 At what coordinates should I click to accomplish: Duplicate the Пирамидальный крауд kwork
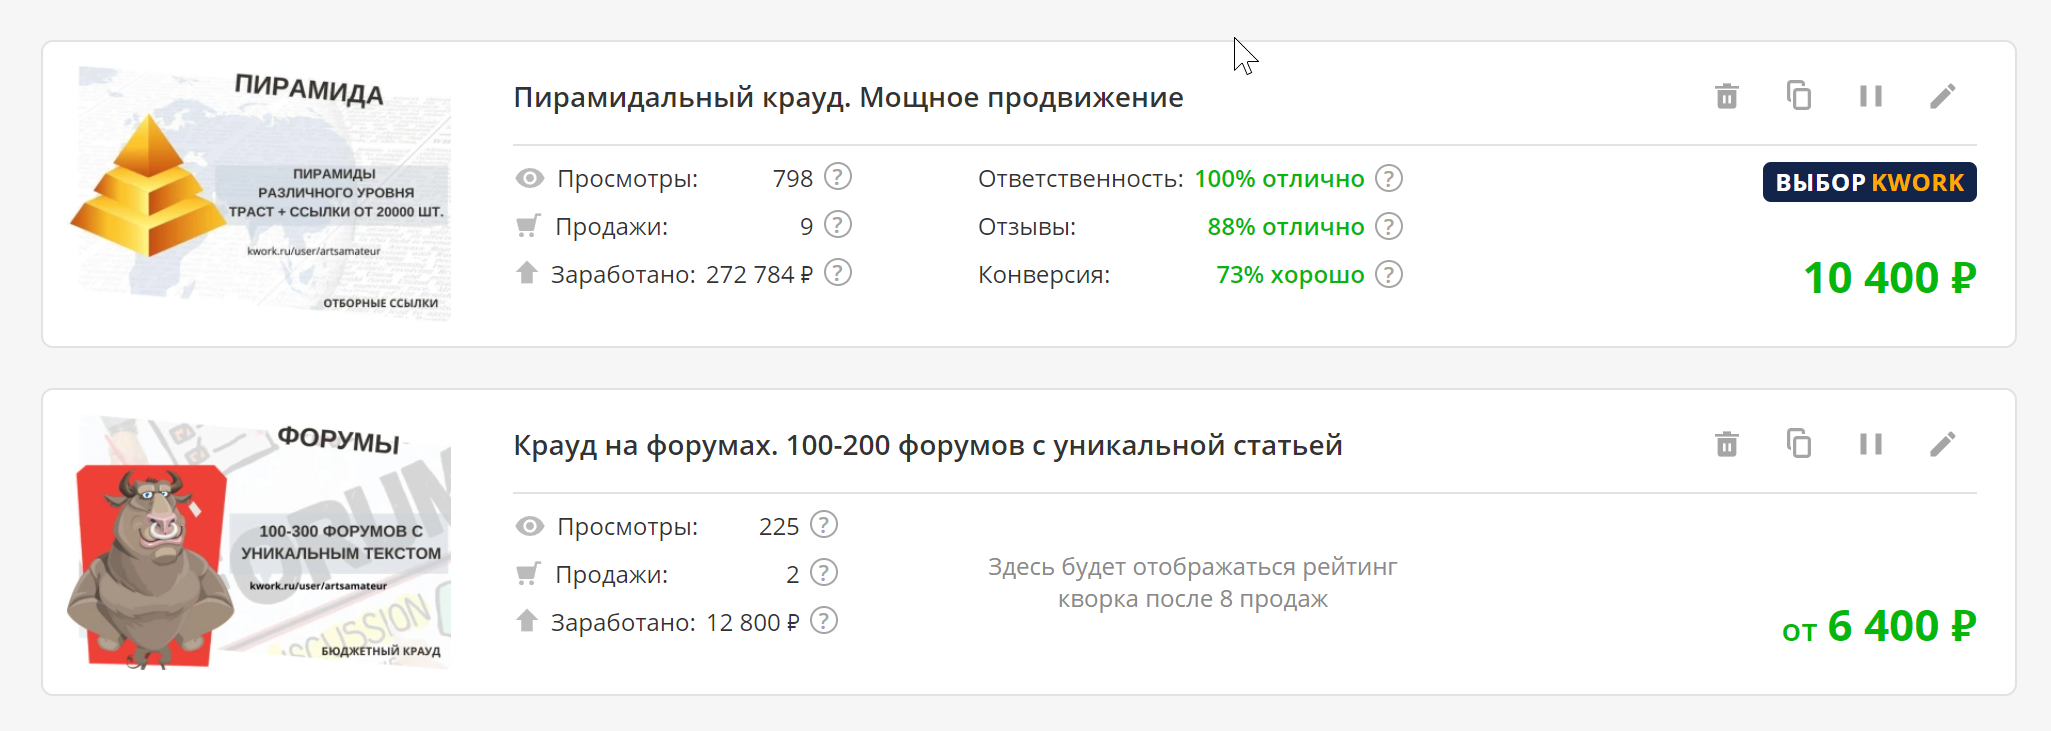point(1798,96)
